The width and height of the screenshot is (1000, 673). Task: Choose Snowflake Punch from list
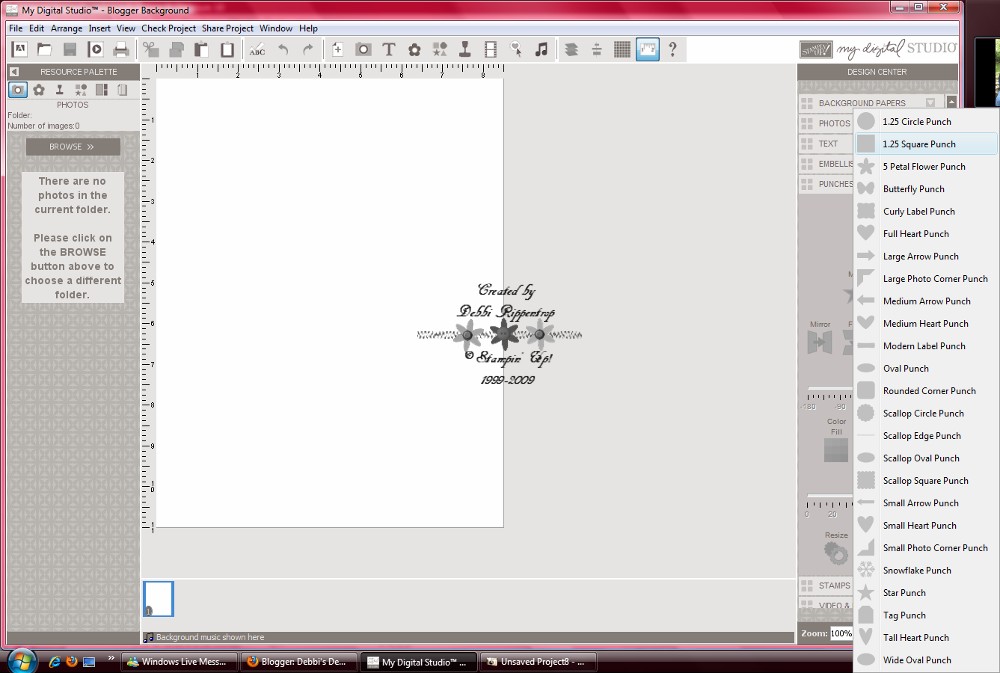(926, 570)
